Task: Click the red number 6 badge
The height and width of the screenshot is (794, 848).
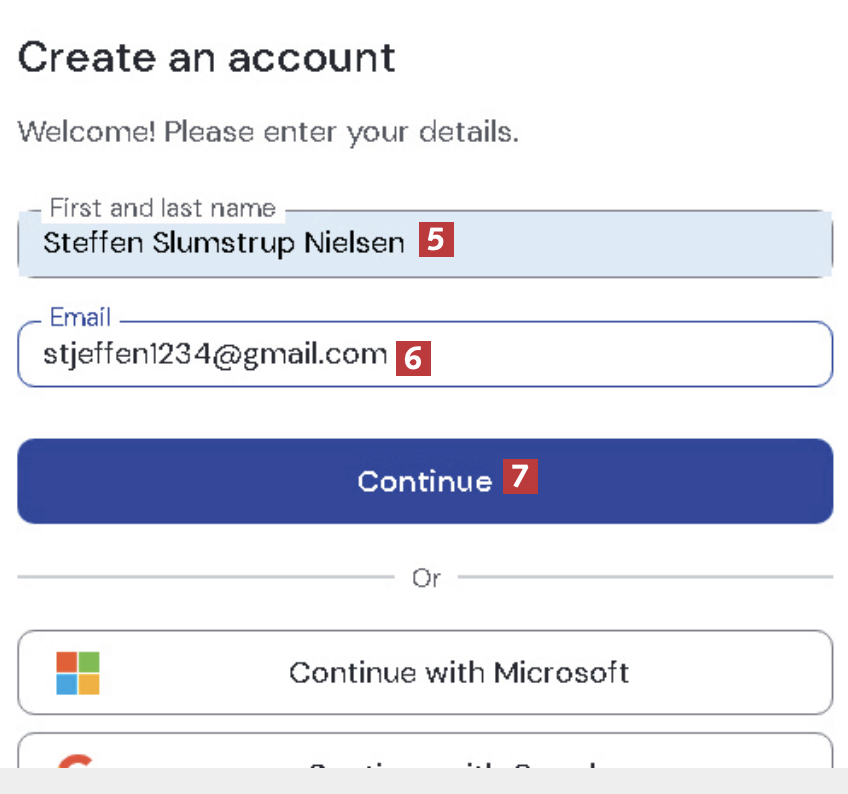Action: pos(413,357)
